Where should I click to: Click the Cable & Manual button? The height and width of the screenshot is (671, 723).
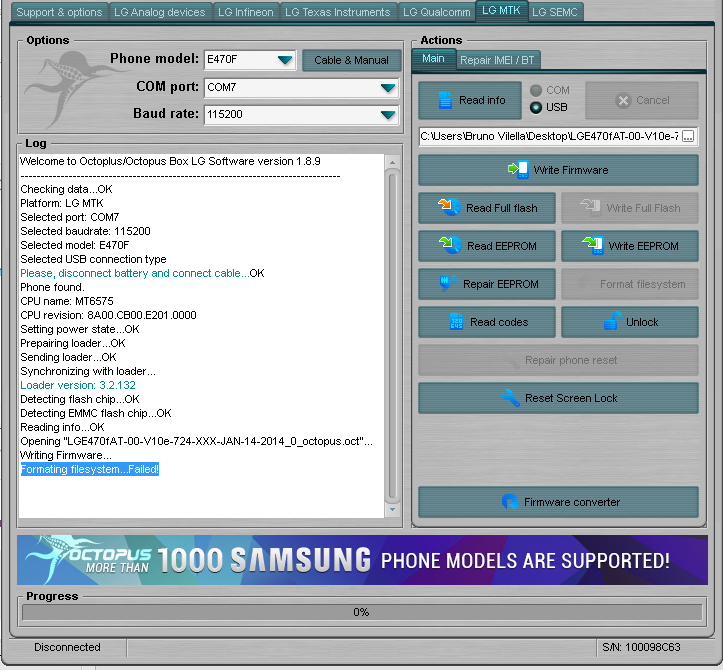click(x=351, y=60)
